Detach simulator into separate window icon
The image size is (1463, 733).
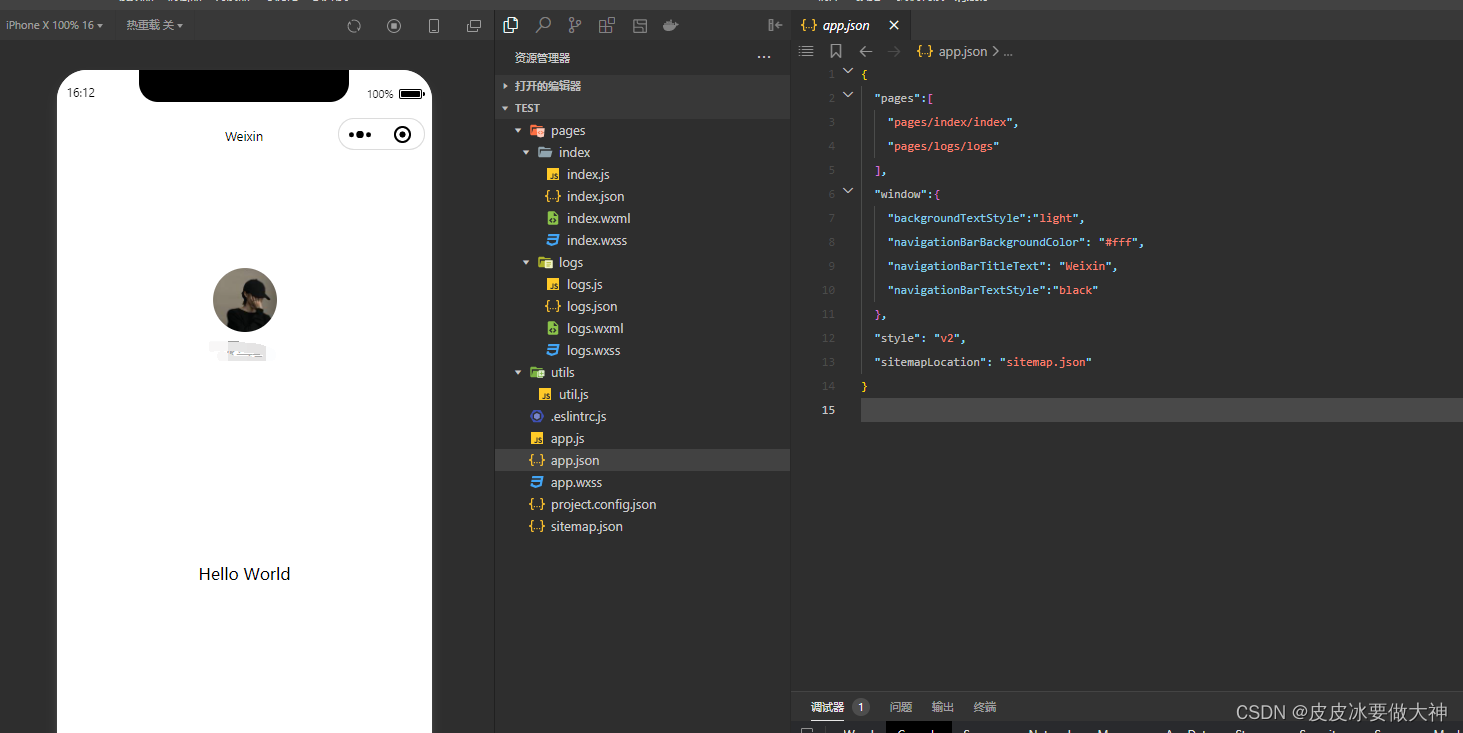tap(474, 26)
